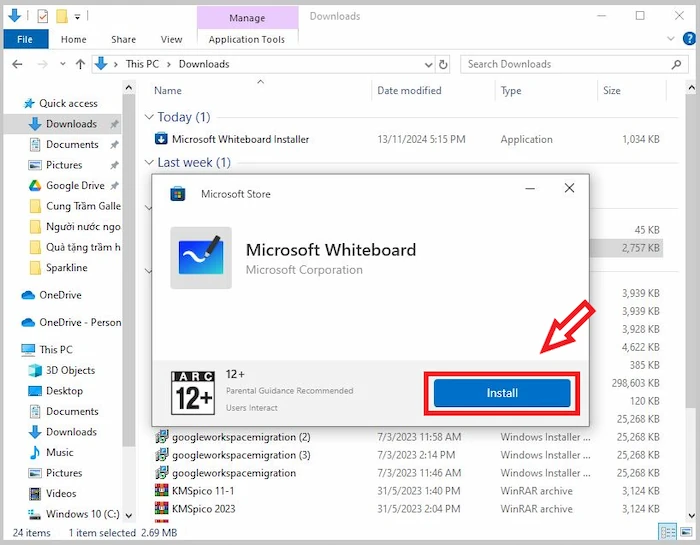Click the IARC 12+ rating badge
This screenshot has width=700, height=545.
(x=193, y=393)
